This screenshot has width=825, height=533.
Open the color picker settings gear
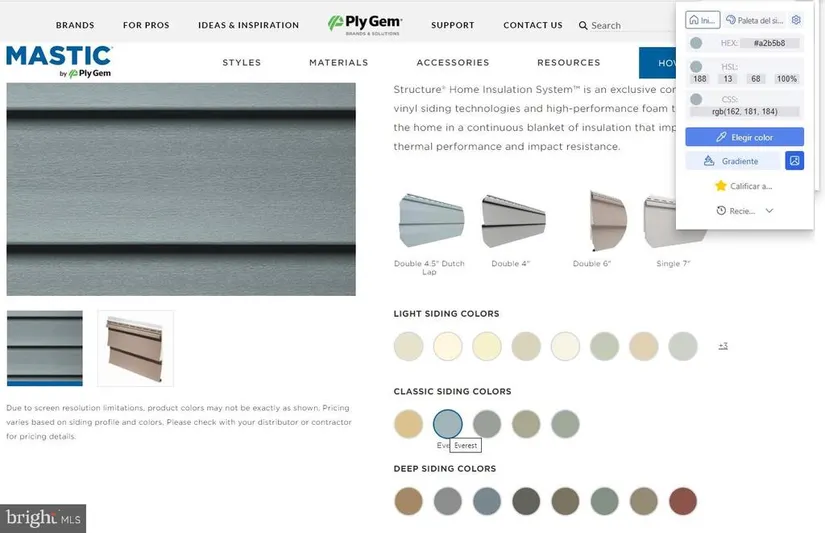[x=796, y=20]
